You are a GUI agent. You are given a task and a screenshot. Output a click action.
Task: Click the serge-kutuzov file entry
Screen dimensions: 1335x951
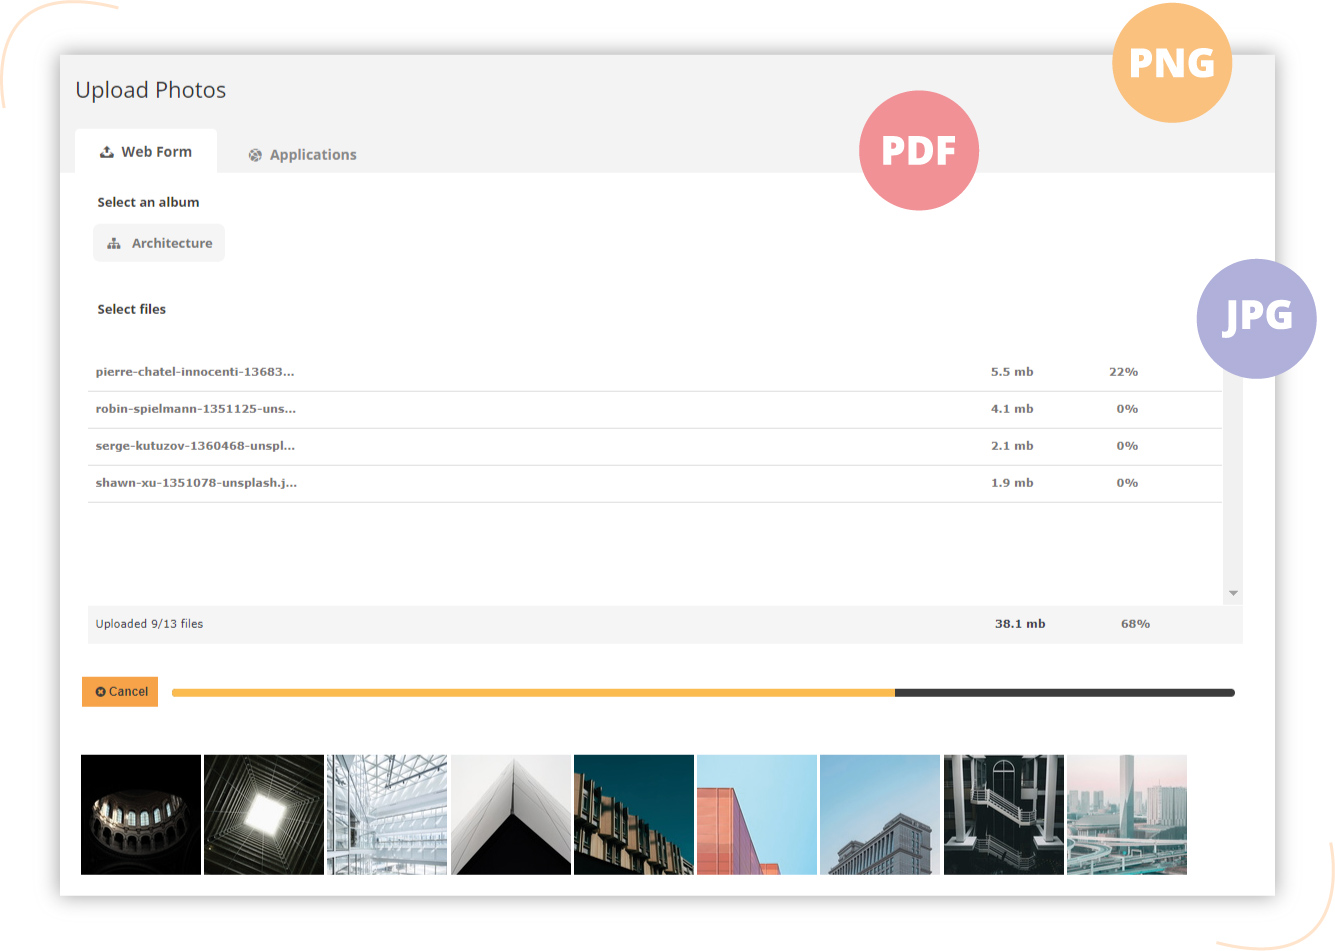click(195, 446)
